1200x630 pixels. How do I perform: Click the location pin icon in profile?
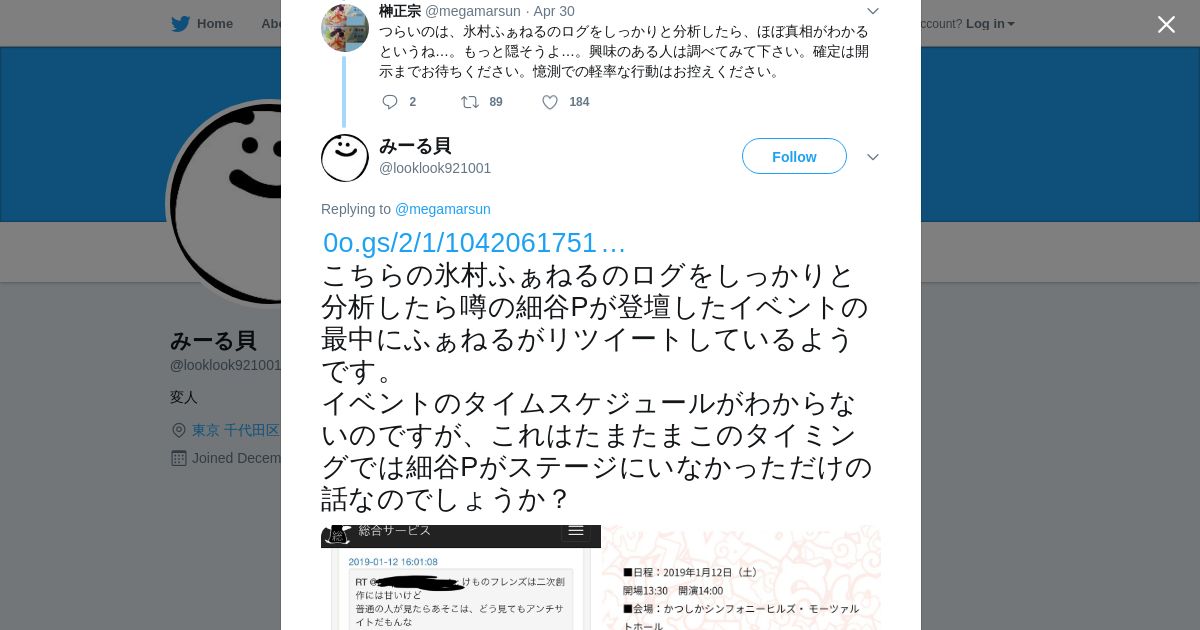click(x=179, y=430)
